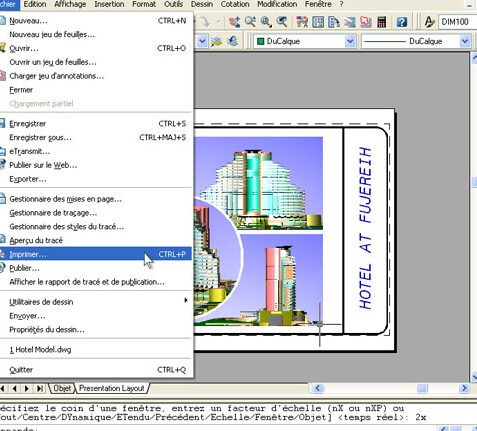The image size is (477, 431).
Task: Click the make object's layer current icon
Action: coord(216,41)
